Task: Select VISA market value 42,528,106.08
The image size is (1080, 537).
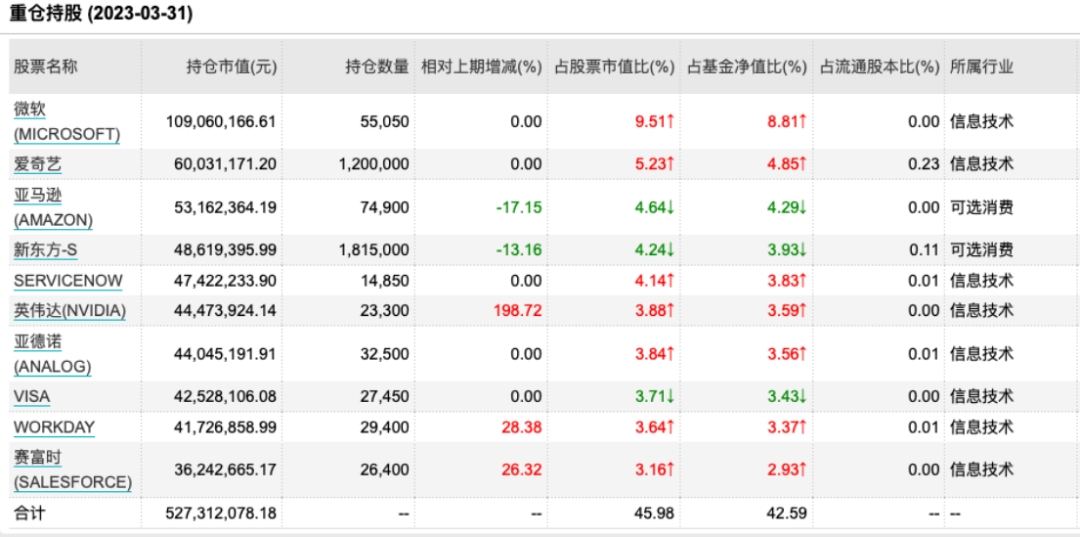Action: pyautogui.click(x=226, y=397)
